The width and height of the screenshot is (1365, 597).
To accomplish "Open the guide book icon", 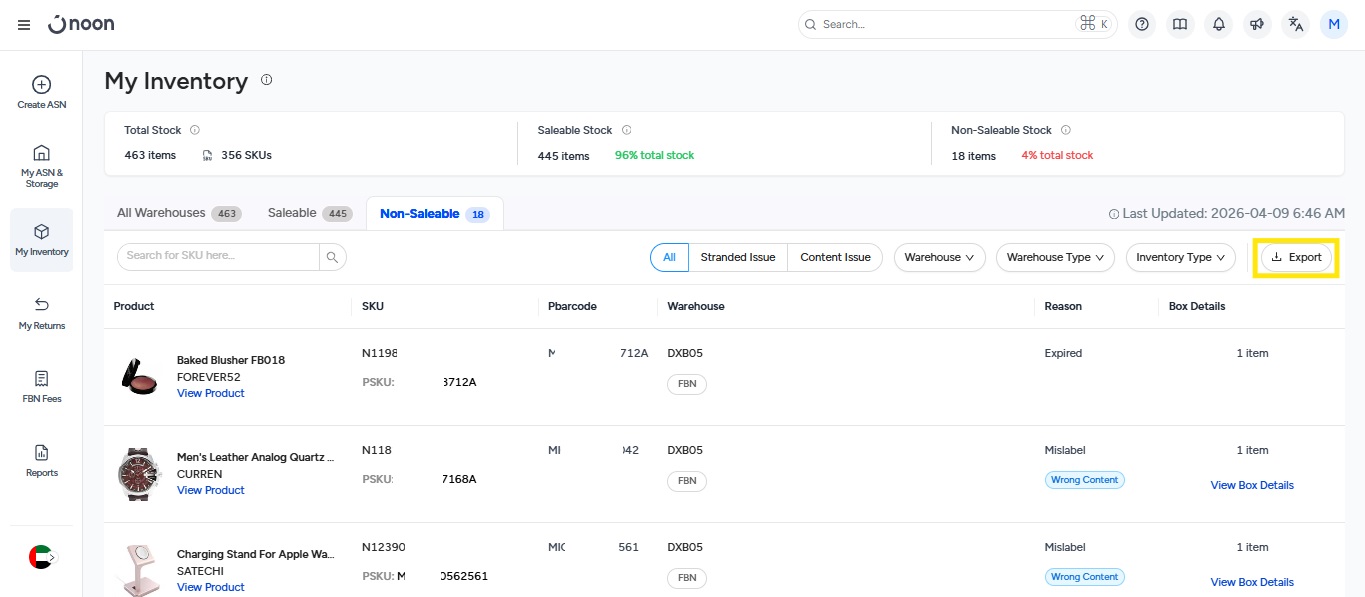I will 1180,25.
